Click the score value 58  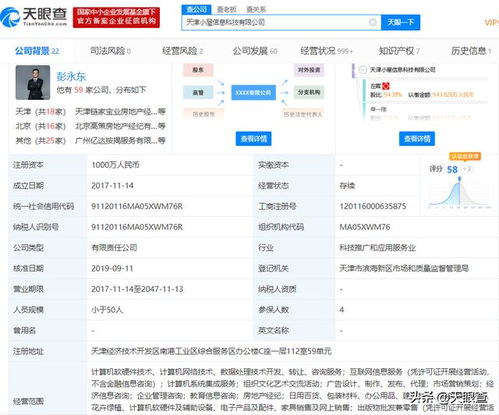[452, 170]
